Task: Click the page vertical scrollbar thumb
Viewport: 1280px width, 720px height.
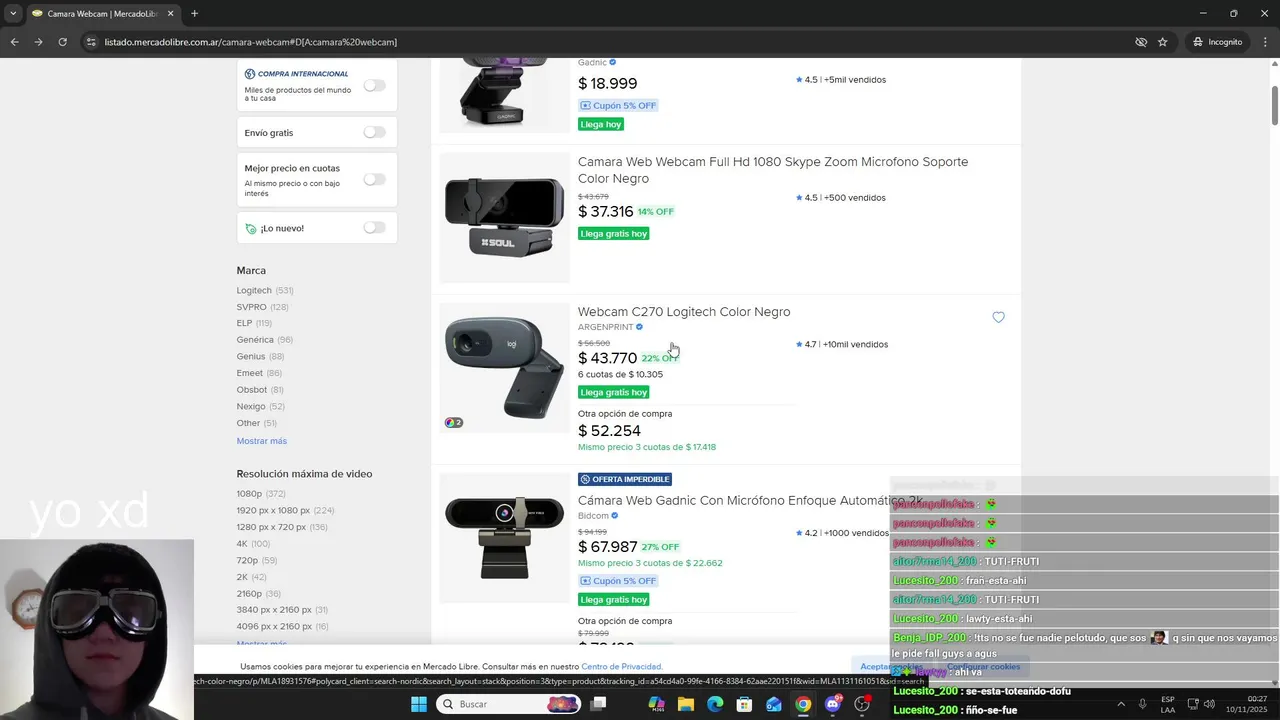Action: click(x=1275, y=105)
